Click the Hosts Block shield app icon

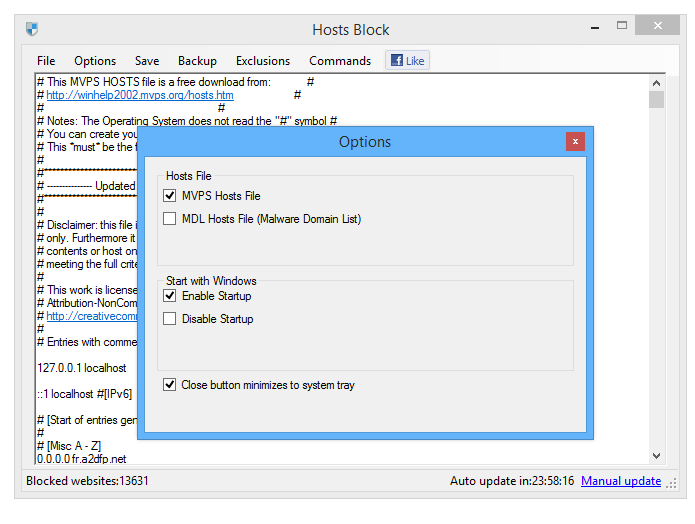coord(32,29)
